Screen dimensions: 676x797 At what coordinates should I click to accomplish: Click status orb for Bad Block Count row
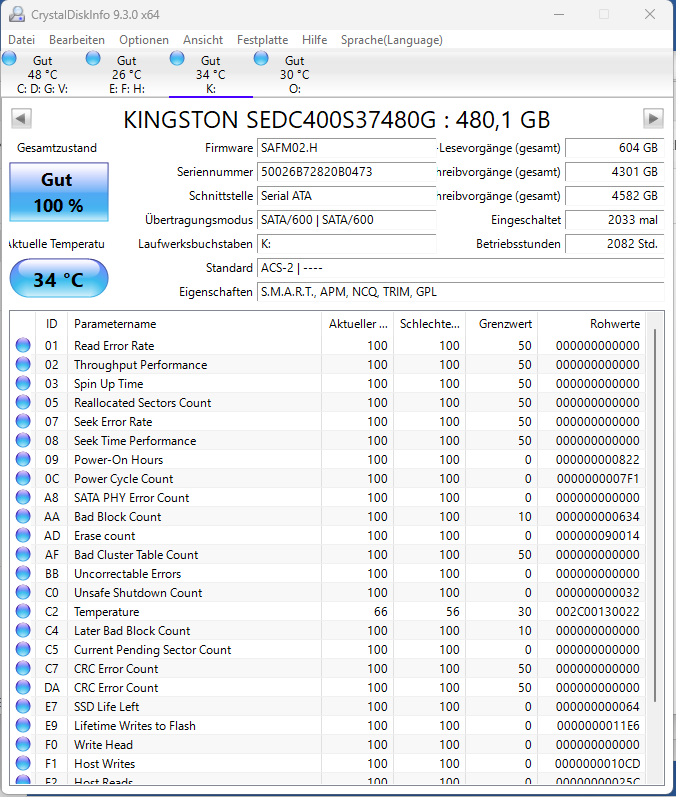(23, 516)
